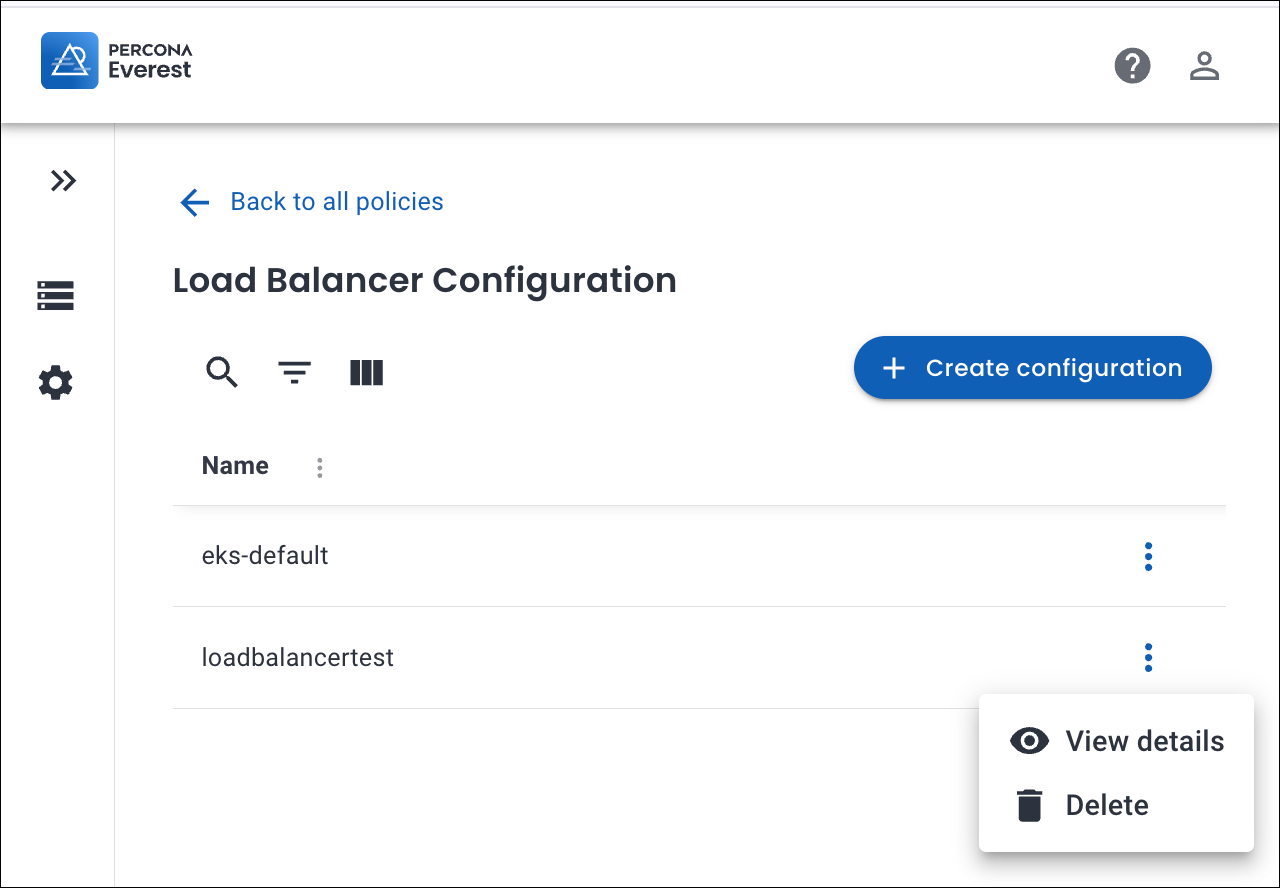Screen dimensions: 1280x888
Task: Open the databases sidebar icon
Action: pos(56,296)
